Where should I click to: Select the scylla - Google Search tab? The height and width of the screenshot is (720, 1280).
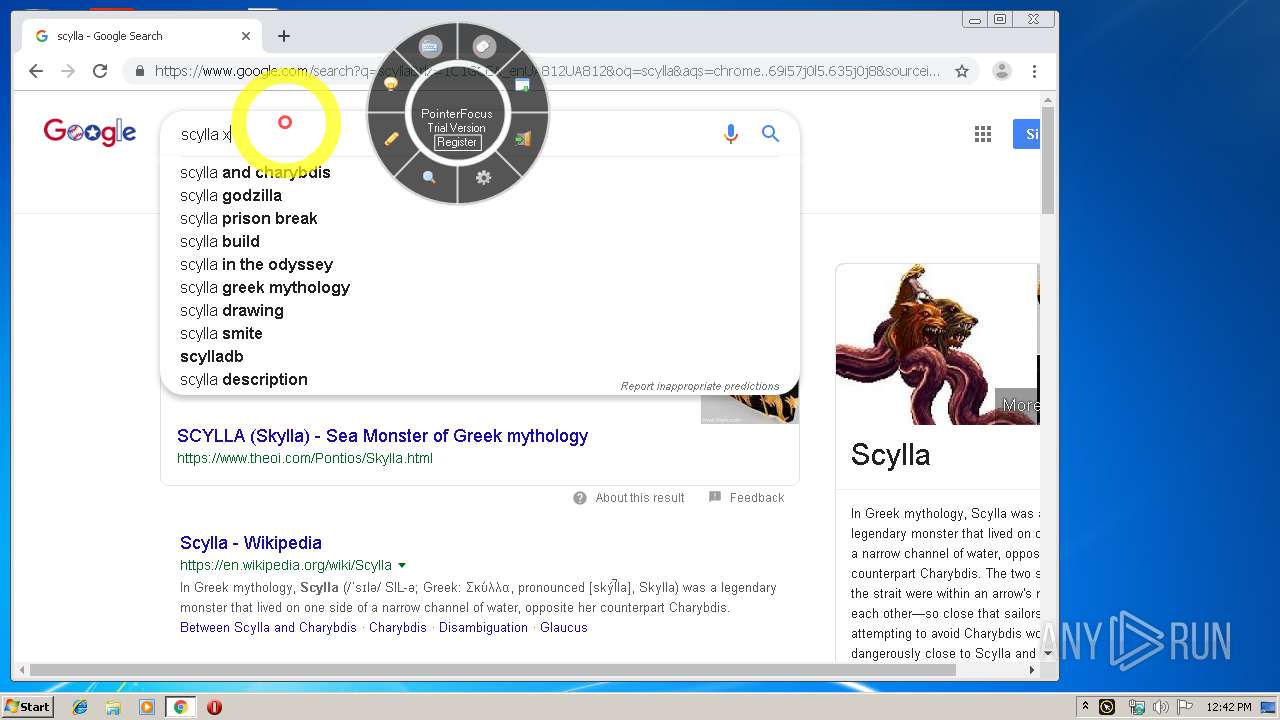click(141, 36)
